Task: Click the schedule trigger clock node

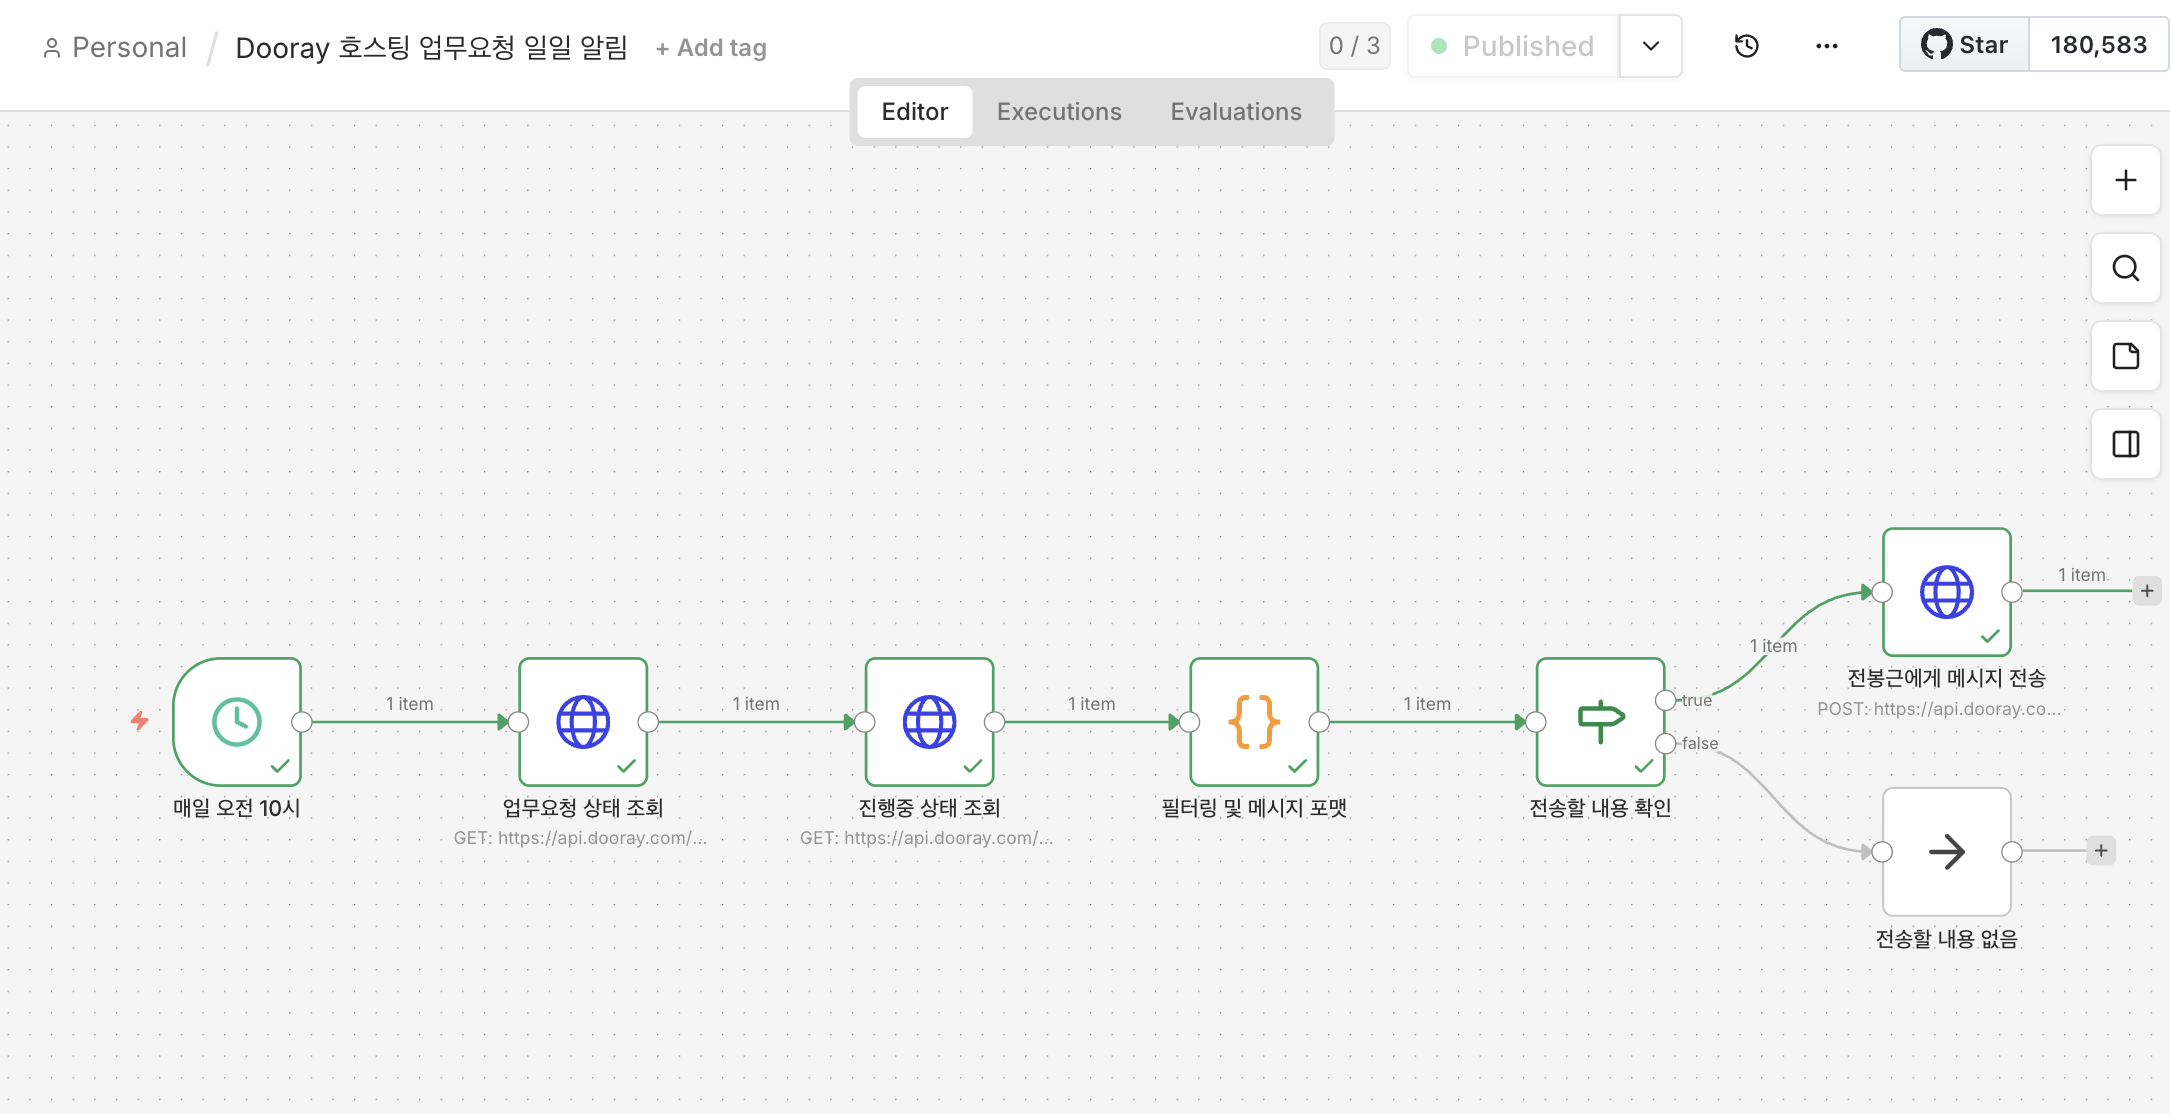Action: 237,721
